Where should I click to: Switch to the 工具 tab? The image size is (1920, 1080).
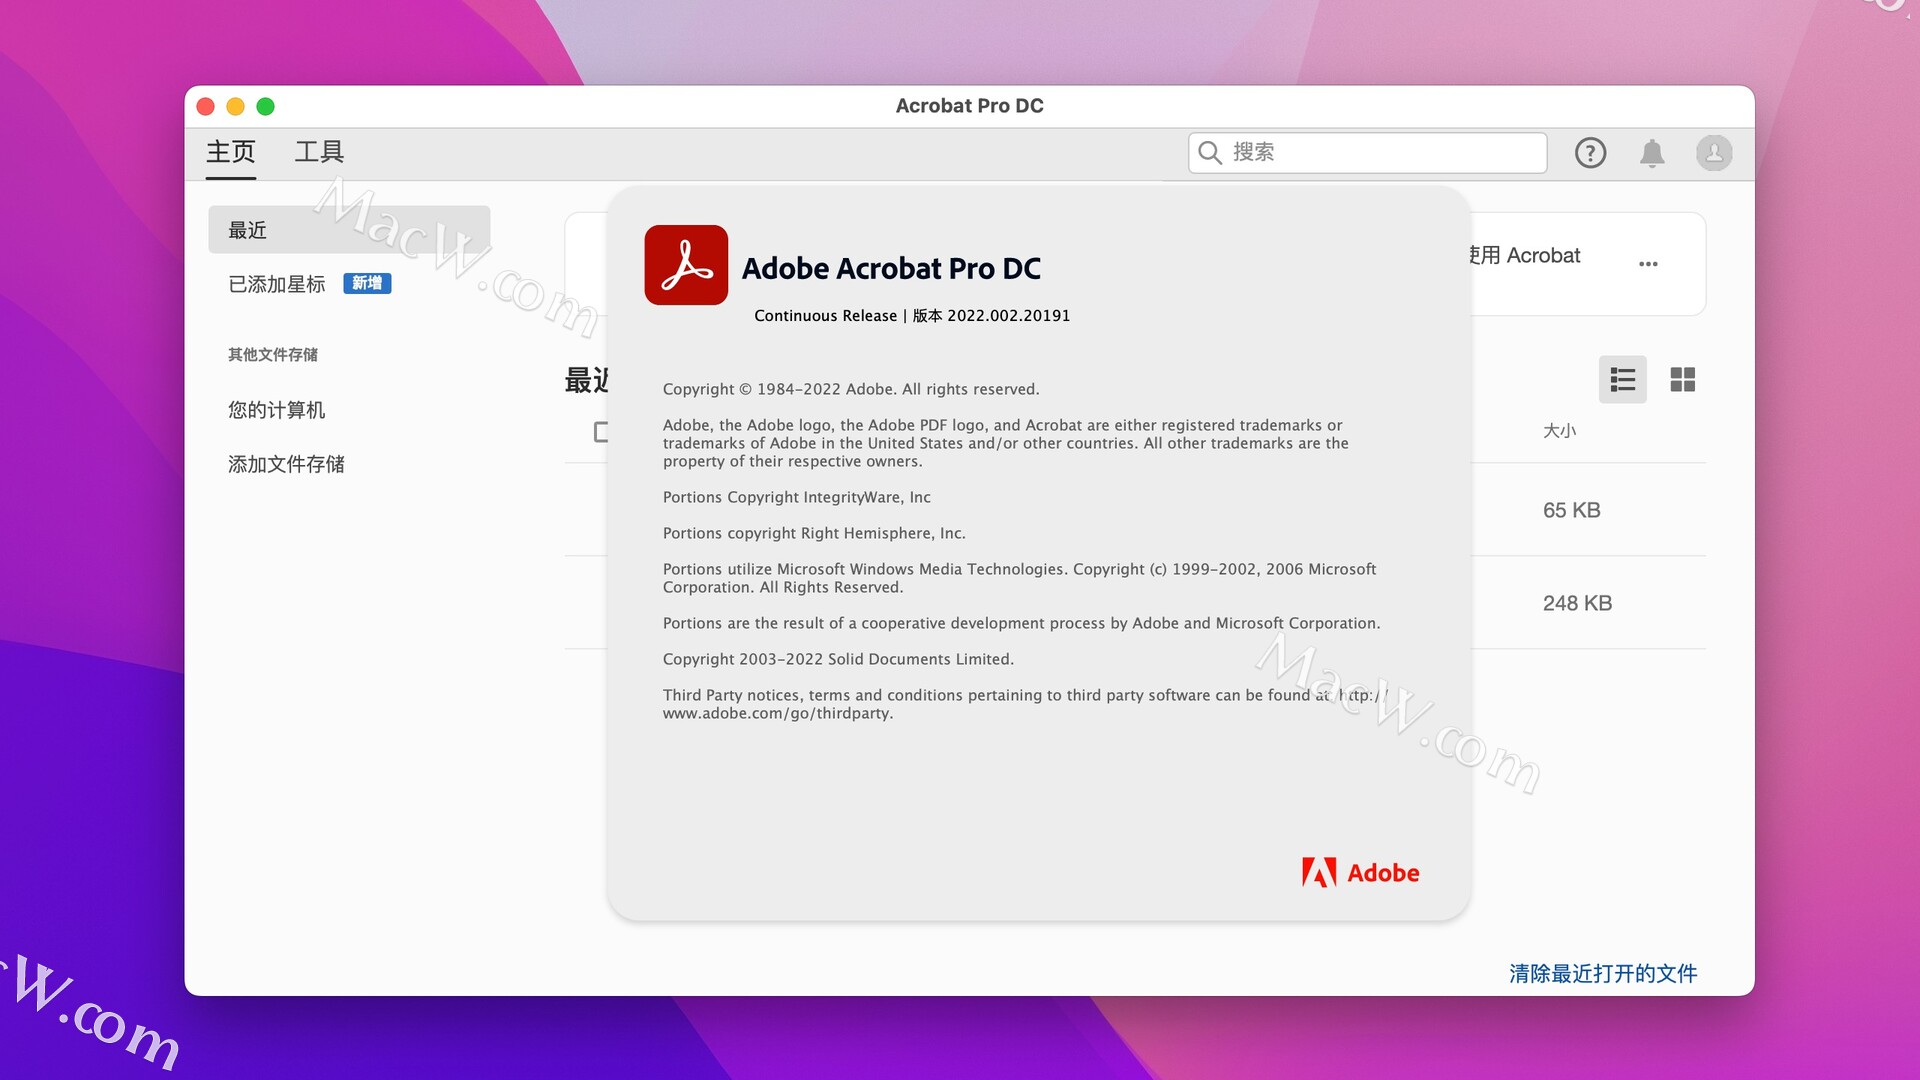(x=318, y=152)
